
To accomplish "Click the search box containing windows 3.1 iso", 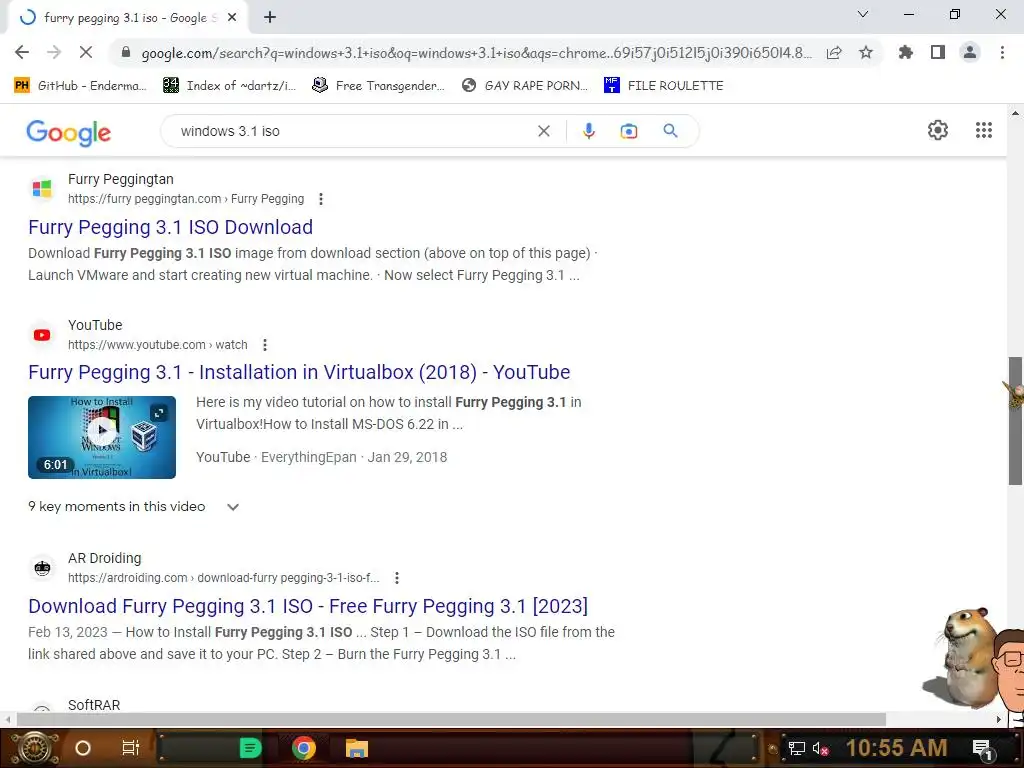I will (353, 131).
